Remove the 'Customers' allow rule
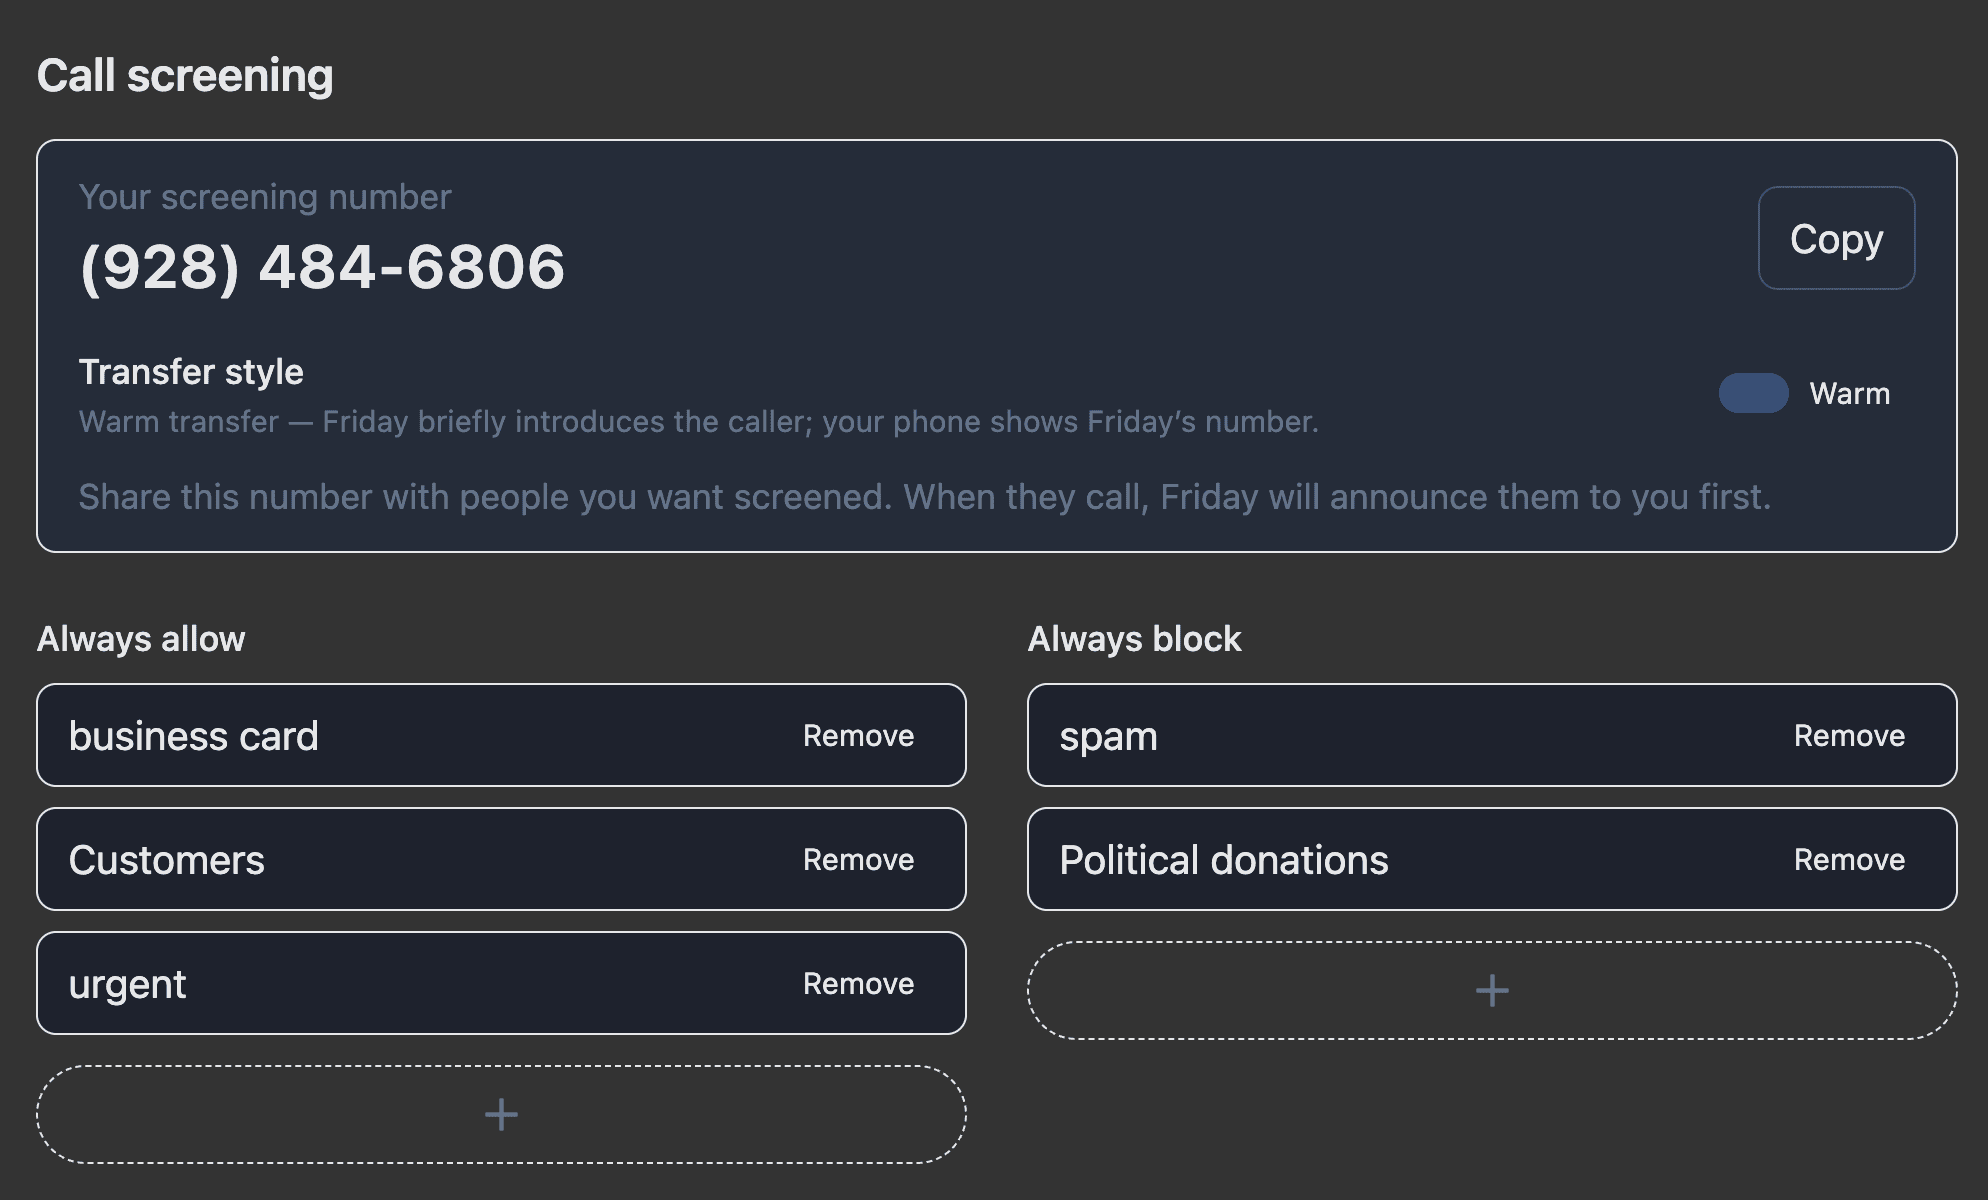Screen dimensions: 1988x1200 click(856, 859)
